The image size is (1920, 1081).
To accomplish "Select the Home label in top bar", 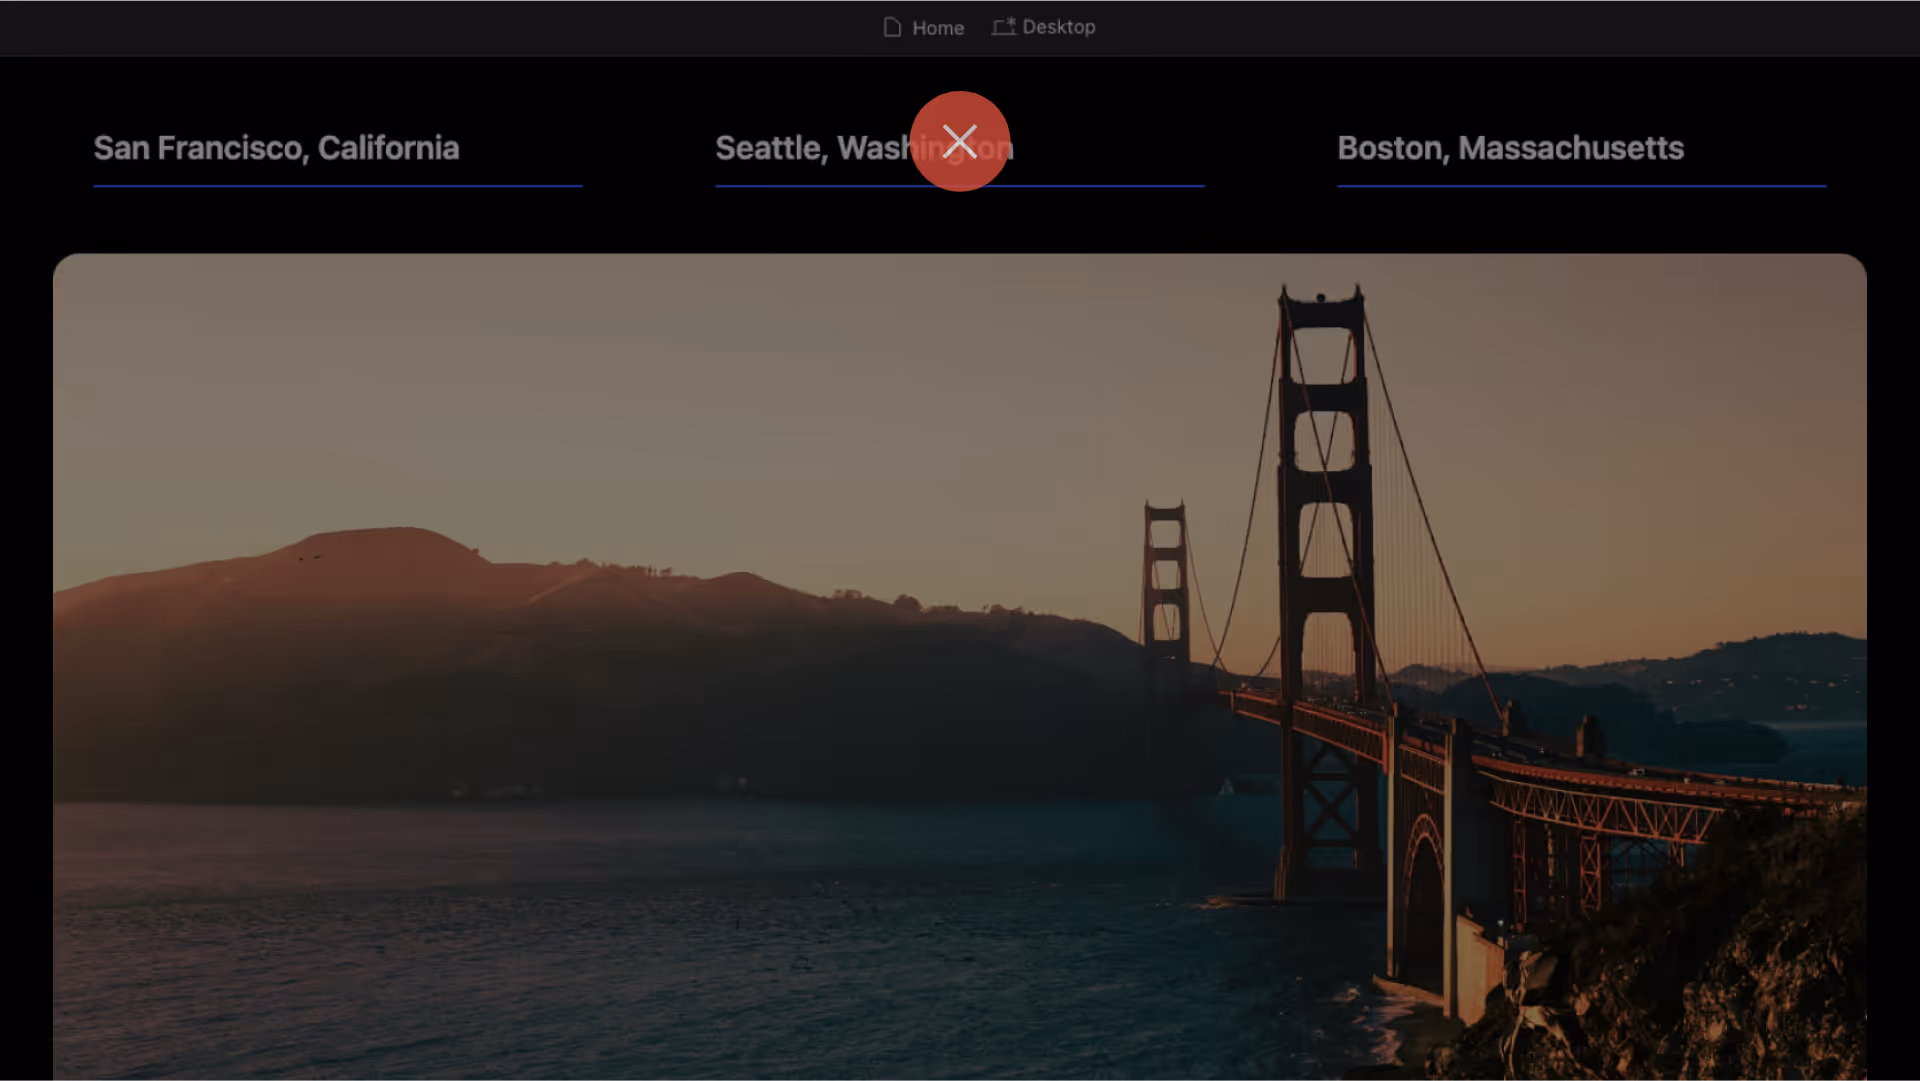I will 937,28.
